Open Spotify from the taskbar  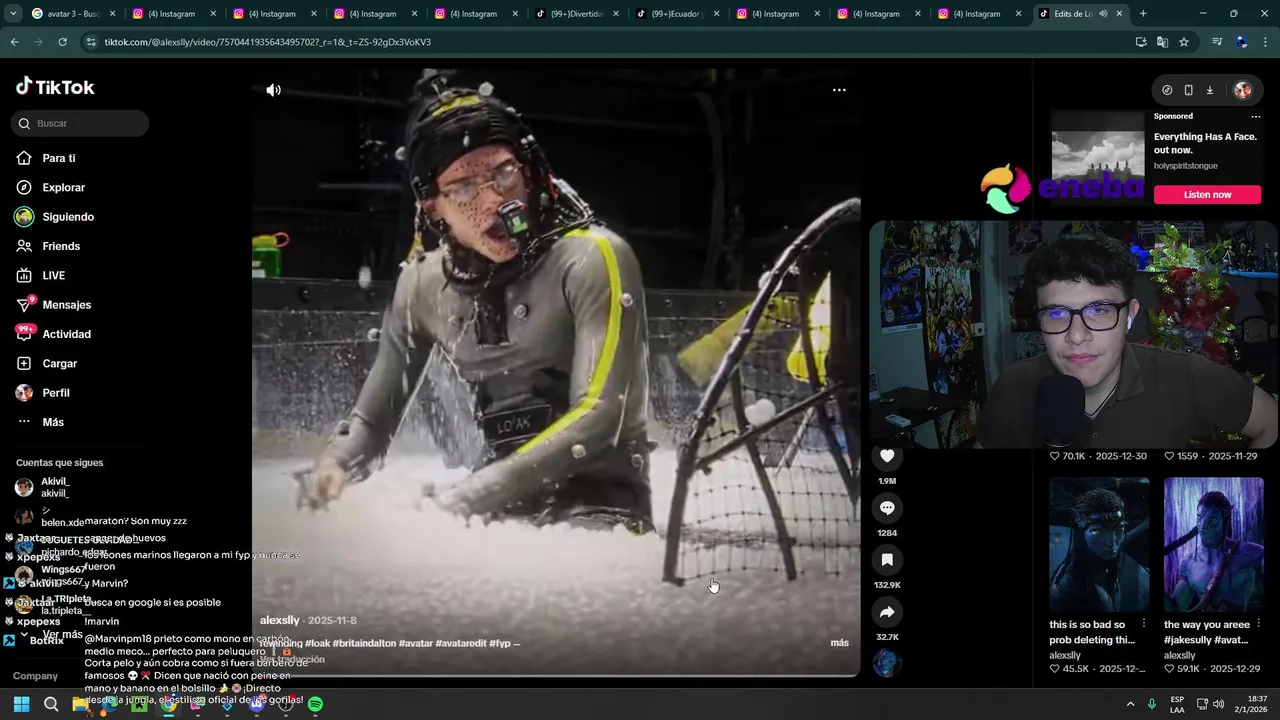pyautogui.click(x=315, y=704)
